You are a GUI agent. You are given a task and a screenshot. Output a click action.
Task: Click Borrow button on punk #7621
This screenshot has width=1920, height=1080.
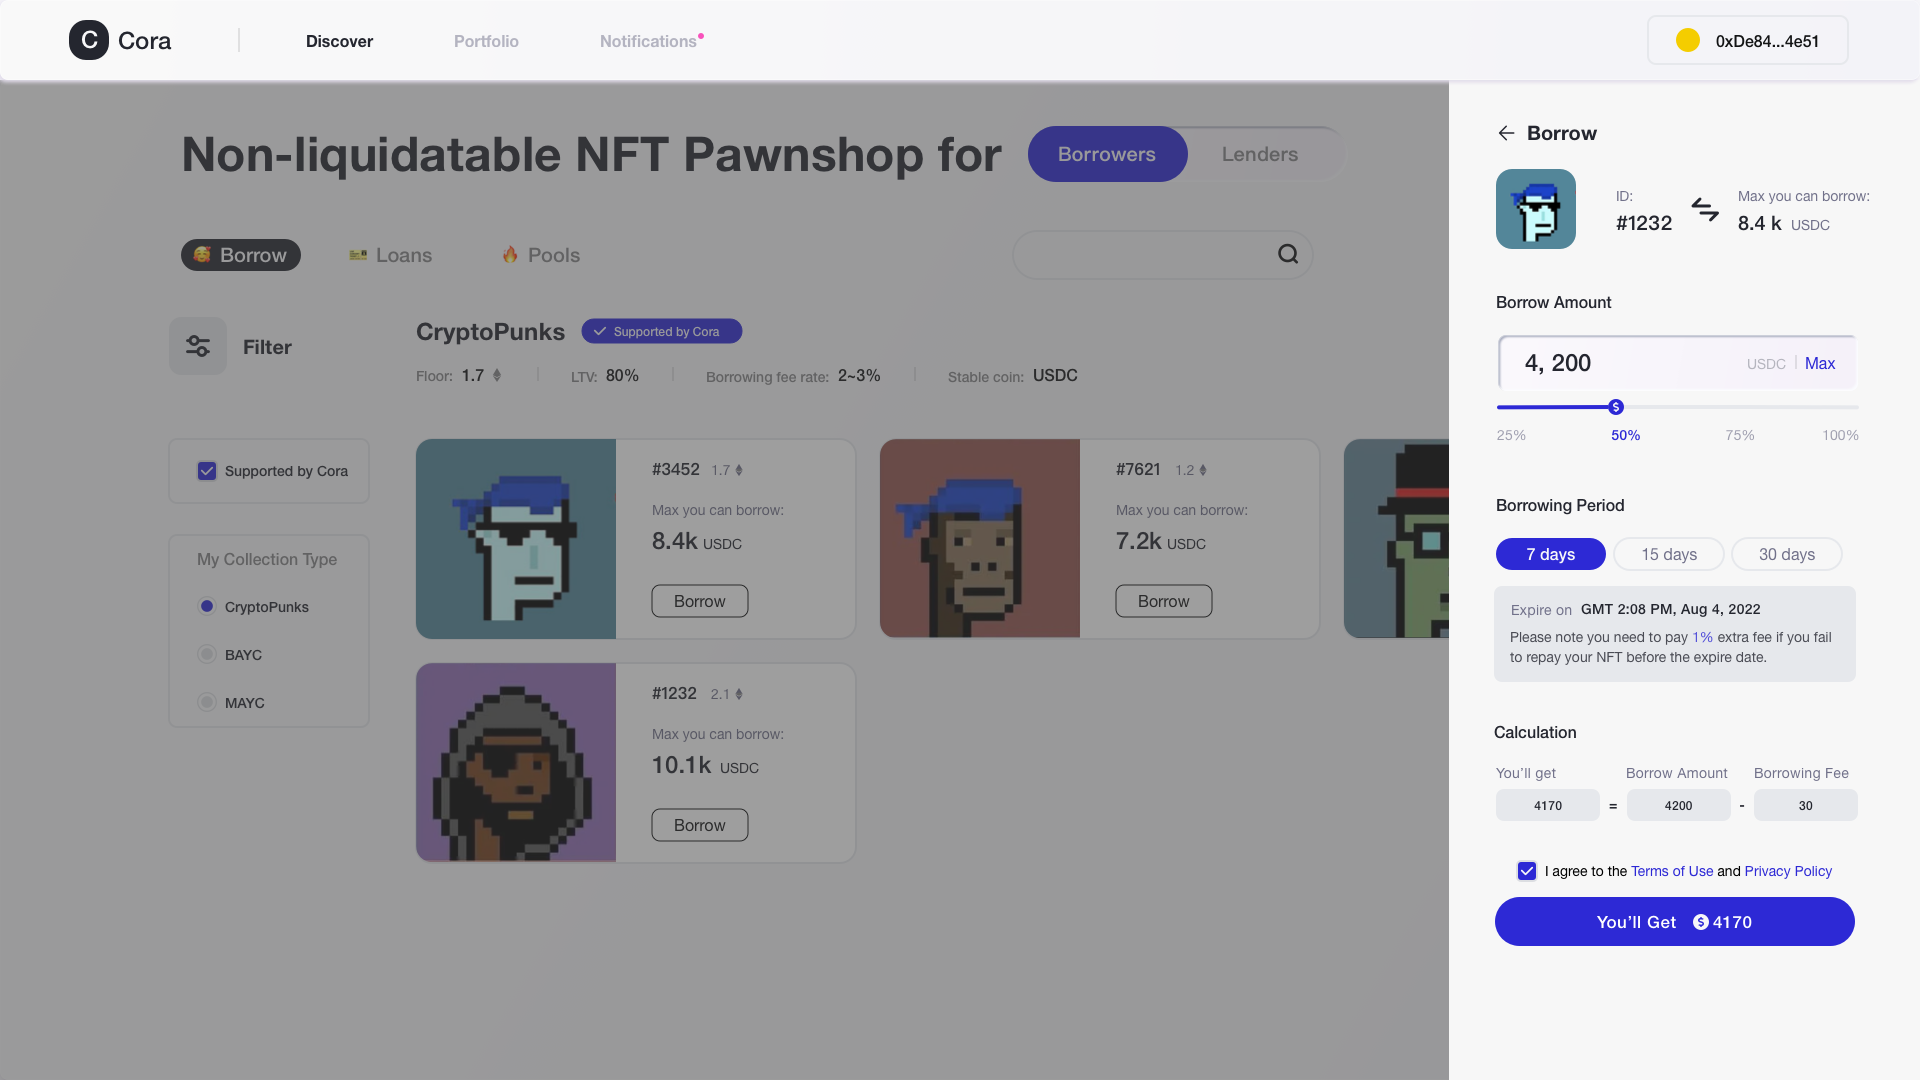pos(1164,601)
